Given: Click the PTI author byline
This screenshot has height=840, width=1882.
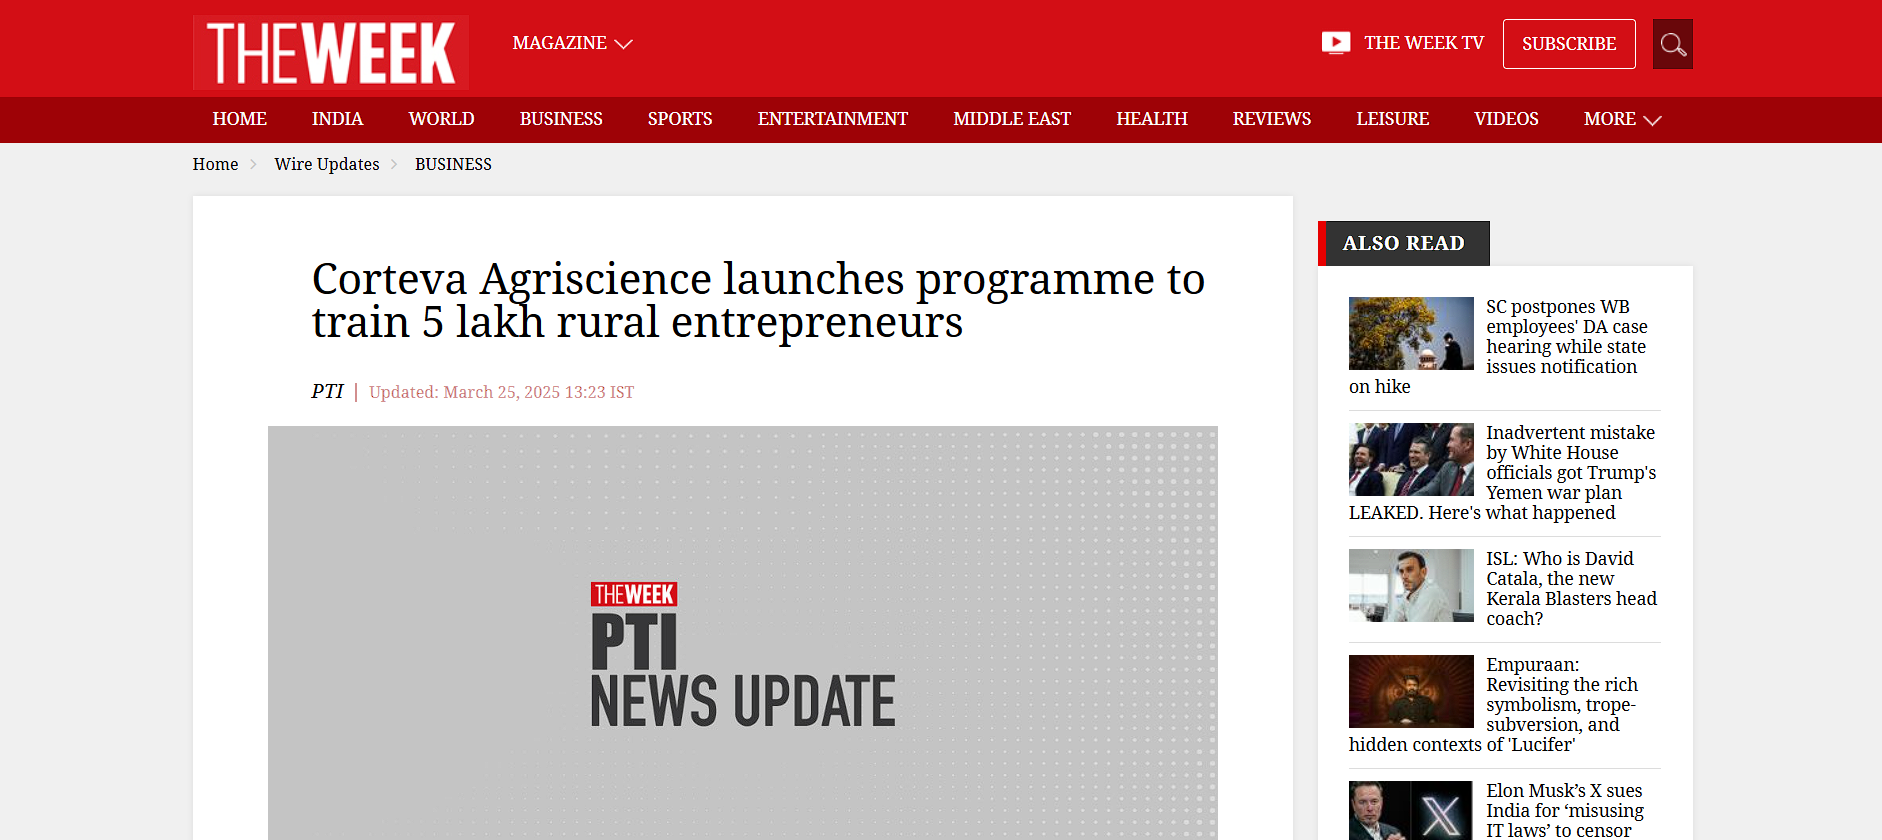Looking at the screenshot, I should pyautogui.click(x=327, y=391).
